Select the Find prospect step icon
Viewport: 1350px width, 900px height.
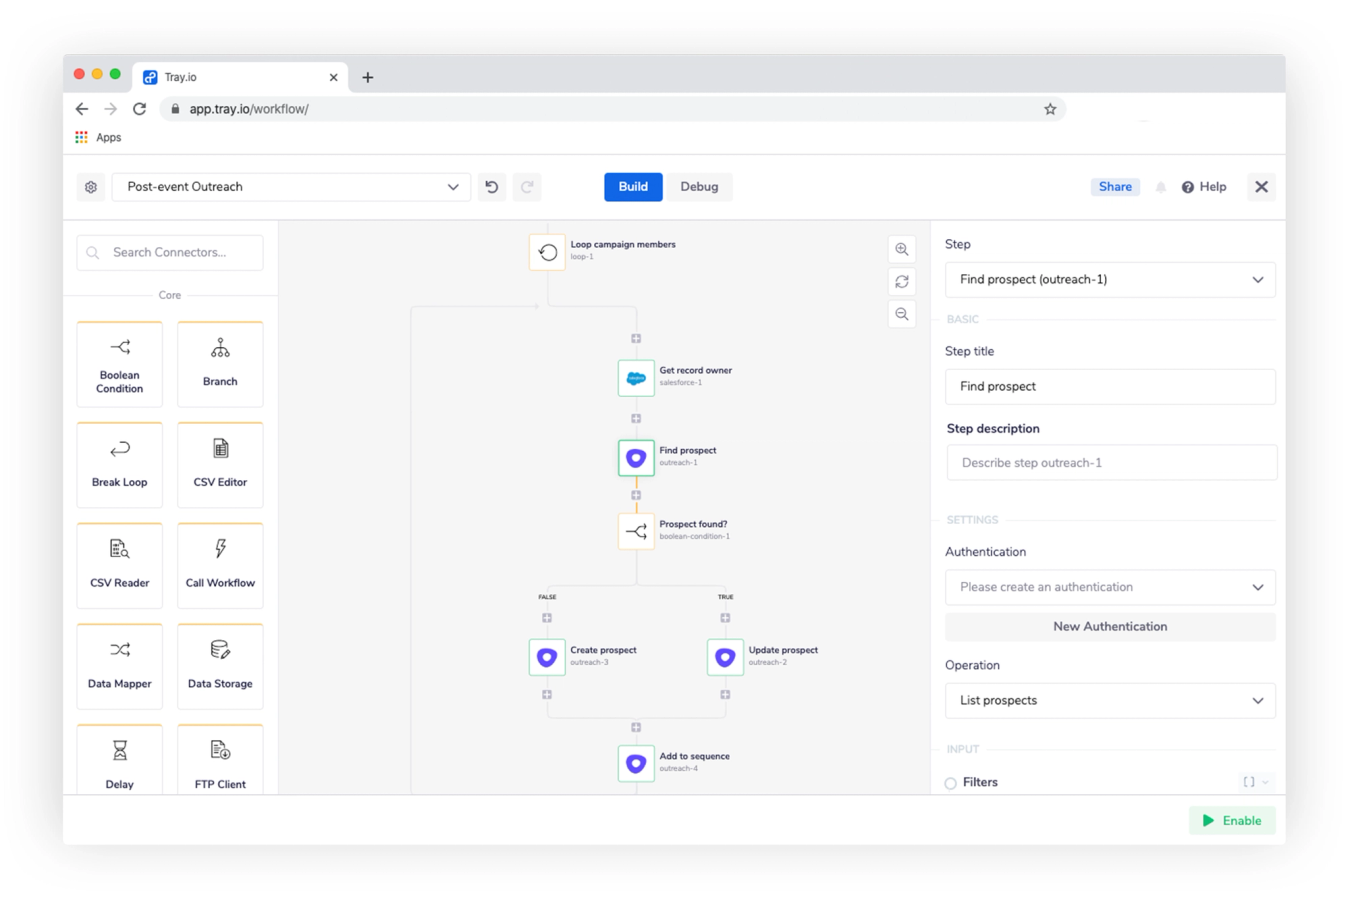(x=636, y=458)
